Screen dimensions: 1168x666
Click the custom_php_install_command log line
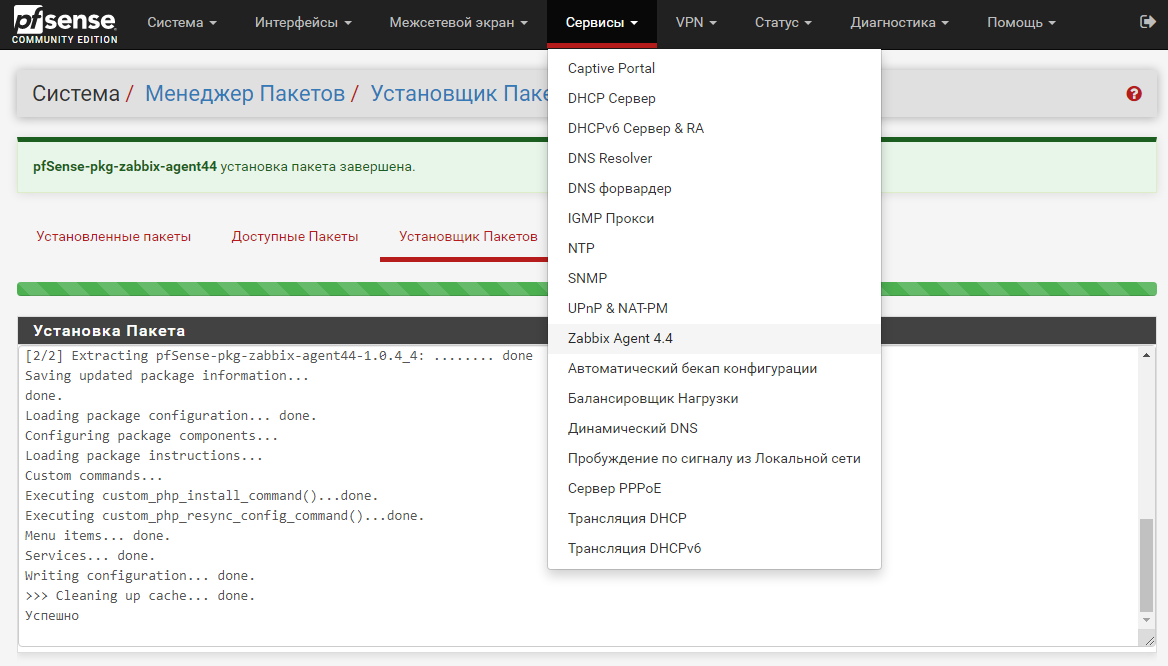[x=201, y=495]
